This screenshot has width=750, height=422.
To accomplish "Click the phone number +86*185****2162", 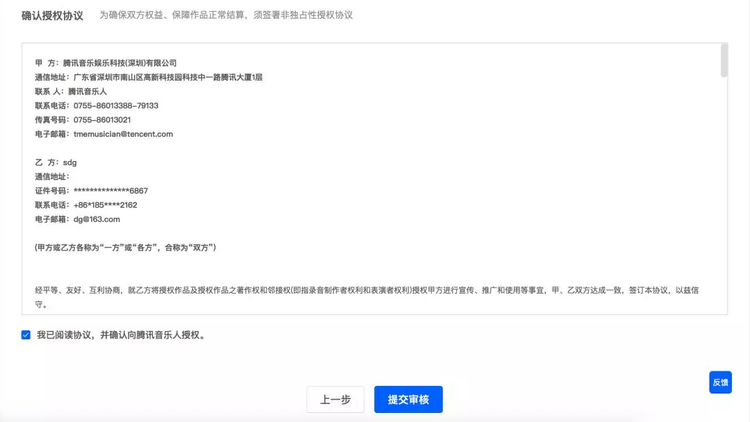I will coord(105,205).
